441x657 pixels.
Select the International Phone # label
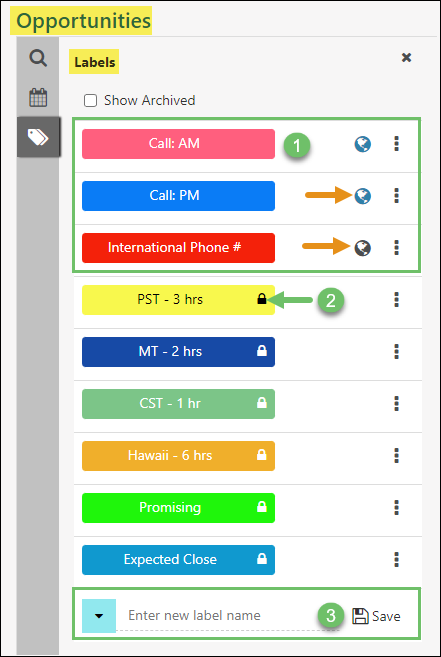click(178, 248)
